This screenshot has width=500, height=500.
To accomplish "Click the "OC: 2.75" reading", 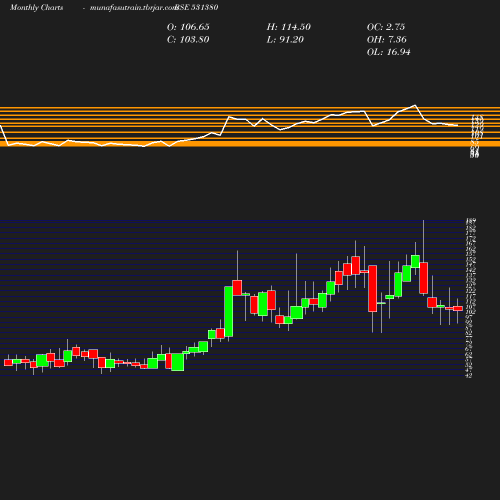I will click(x=386, y=27).
